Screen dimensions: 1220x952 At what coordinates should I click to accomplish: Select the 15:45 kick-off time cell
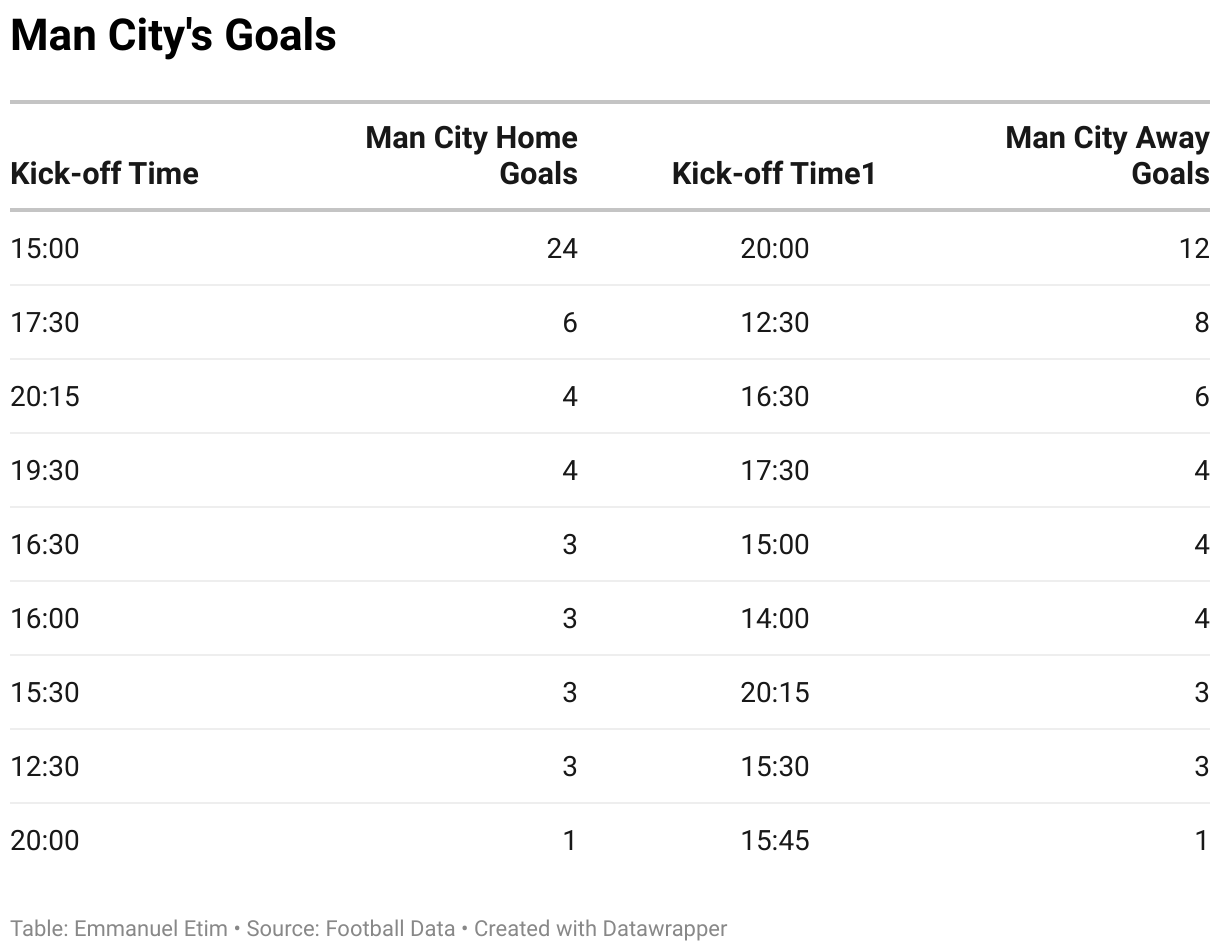coord(775,840)
